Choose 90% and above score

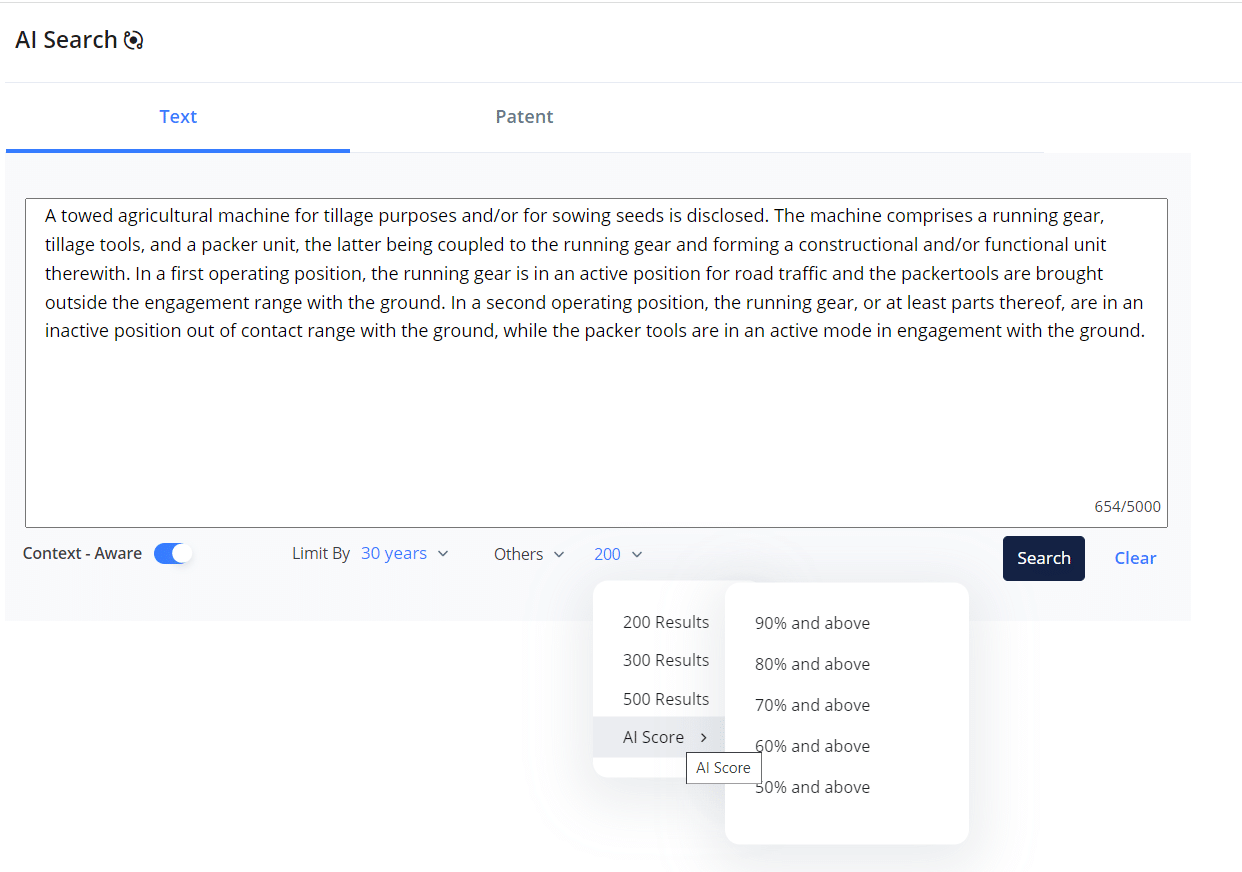point(812,623)
